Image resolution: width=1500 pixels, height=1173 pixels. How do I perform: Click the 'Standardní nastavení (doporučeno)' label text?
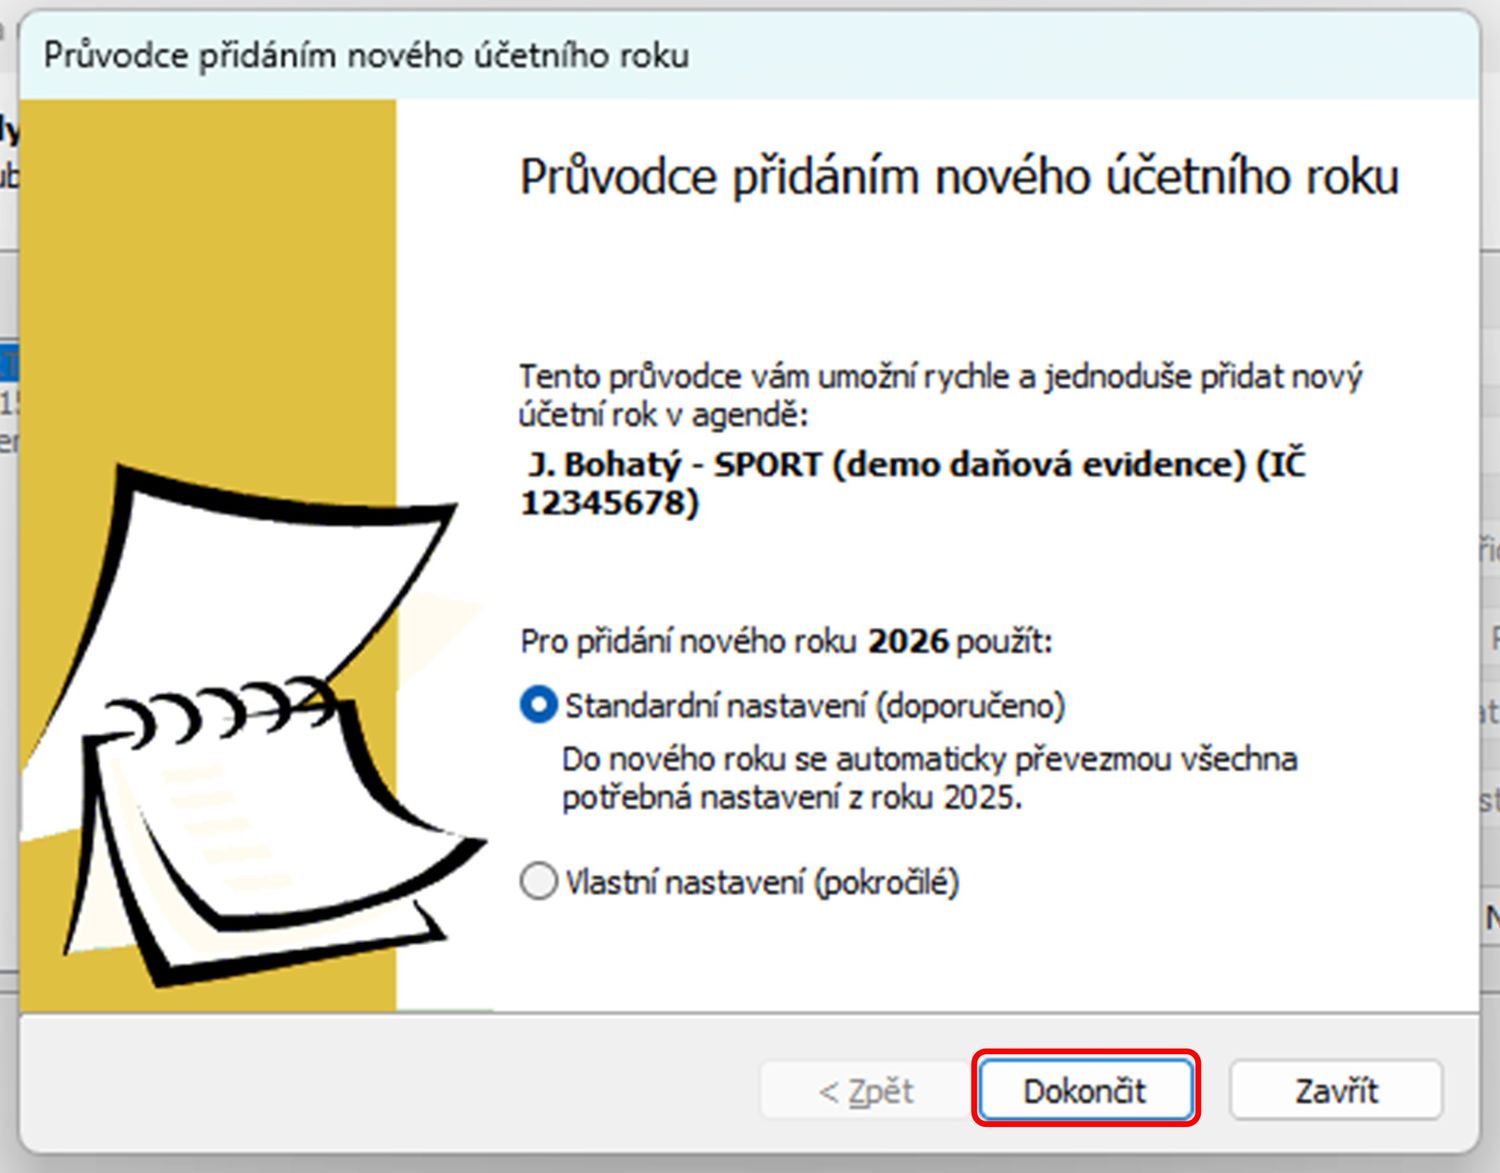814,706
